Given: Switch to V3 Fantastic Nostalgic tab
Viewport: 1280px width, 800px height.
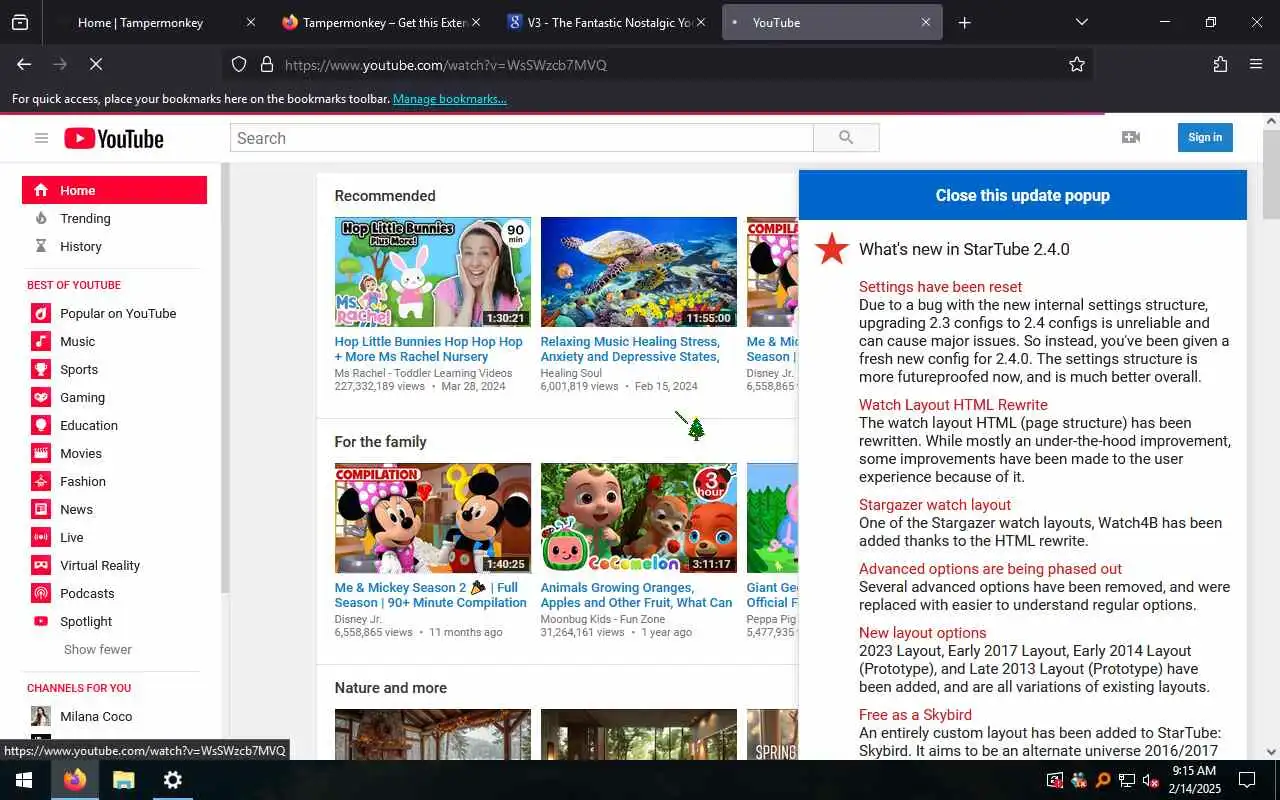Looking at the screenshot, I should (x=606, y=22).
